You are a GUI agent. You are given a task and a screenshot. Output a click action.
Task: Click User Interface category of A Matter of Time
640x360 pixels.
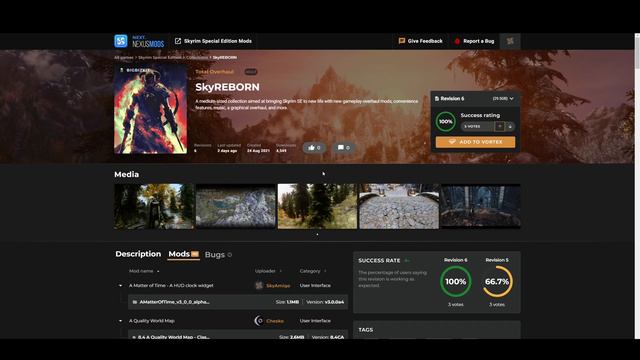(x=315, y=286)
